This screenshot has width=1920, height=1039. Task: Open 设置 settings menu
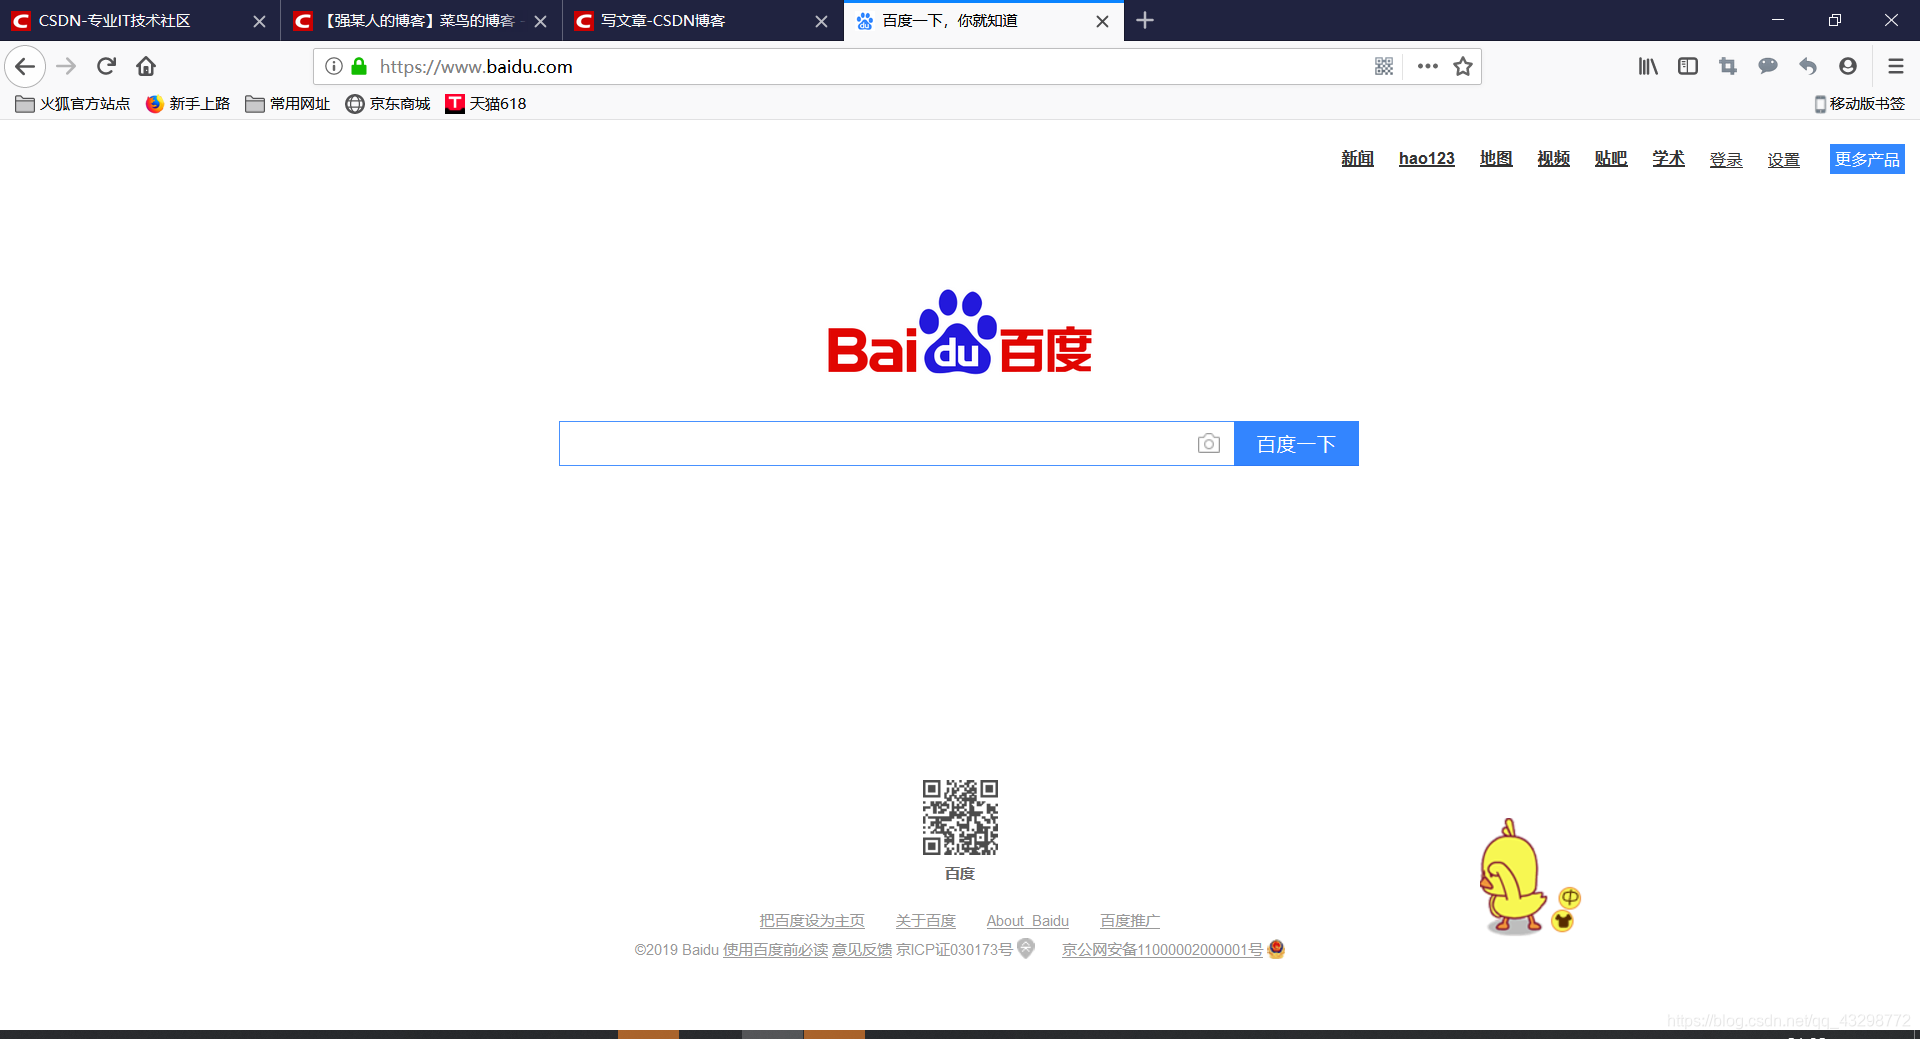(x=1783, y=160)
